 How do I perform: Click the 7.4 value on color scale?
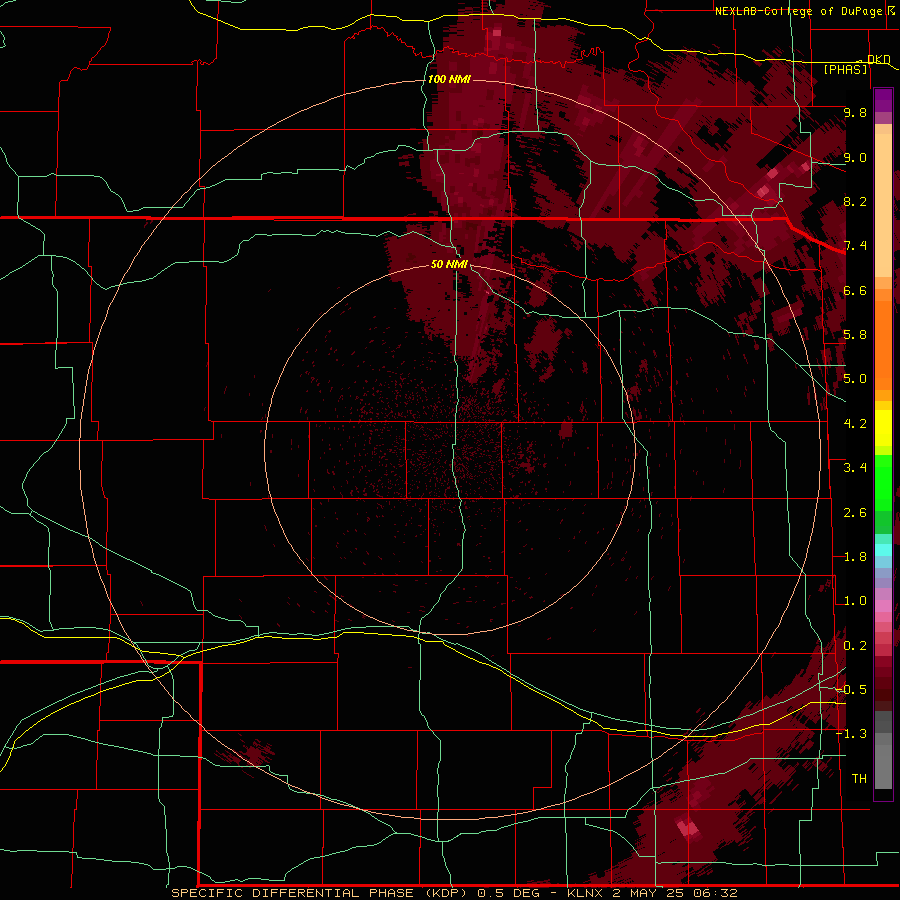(x=855, y=246)
